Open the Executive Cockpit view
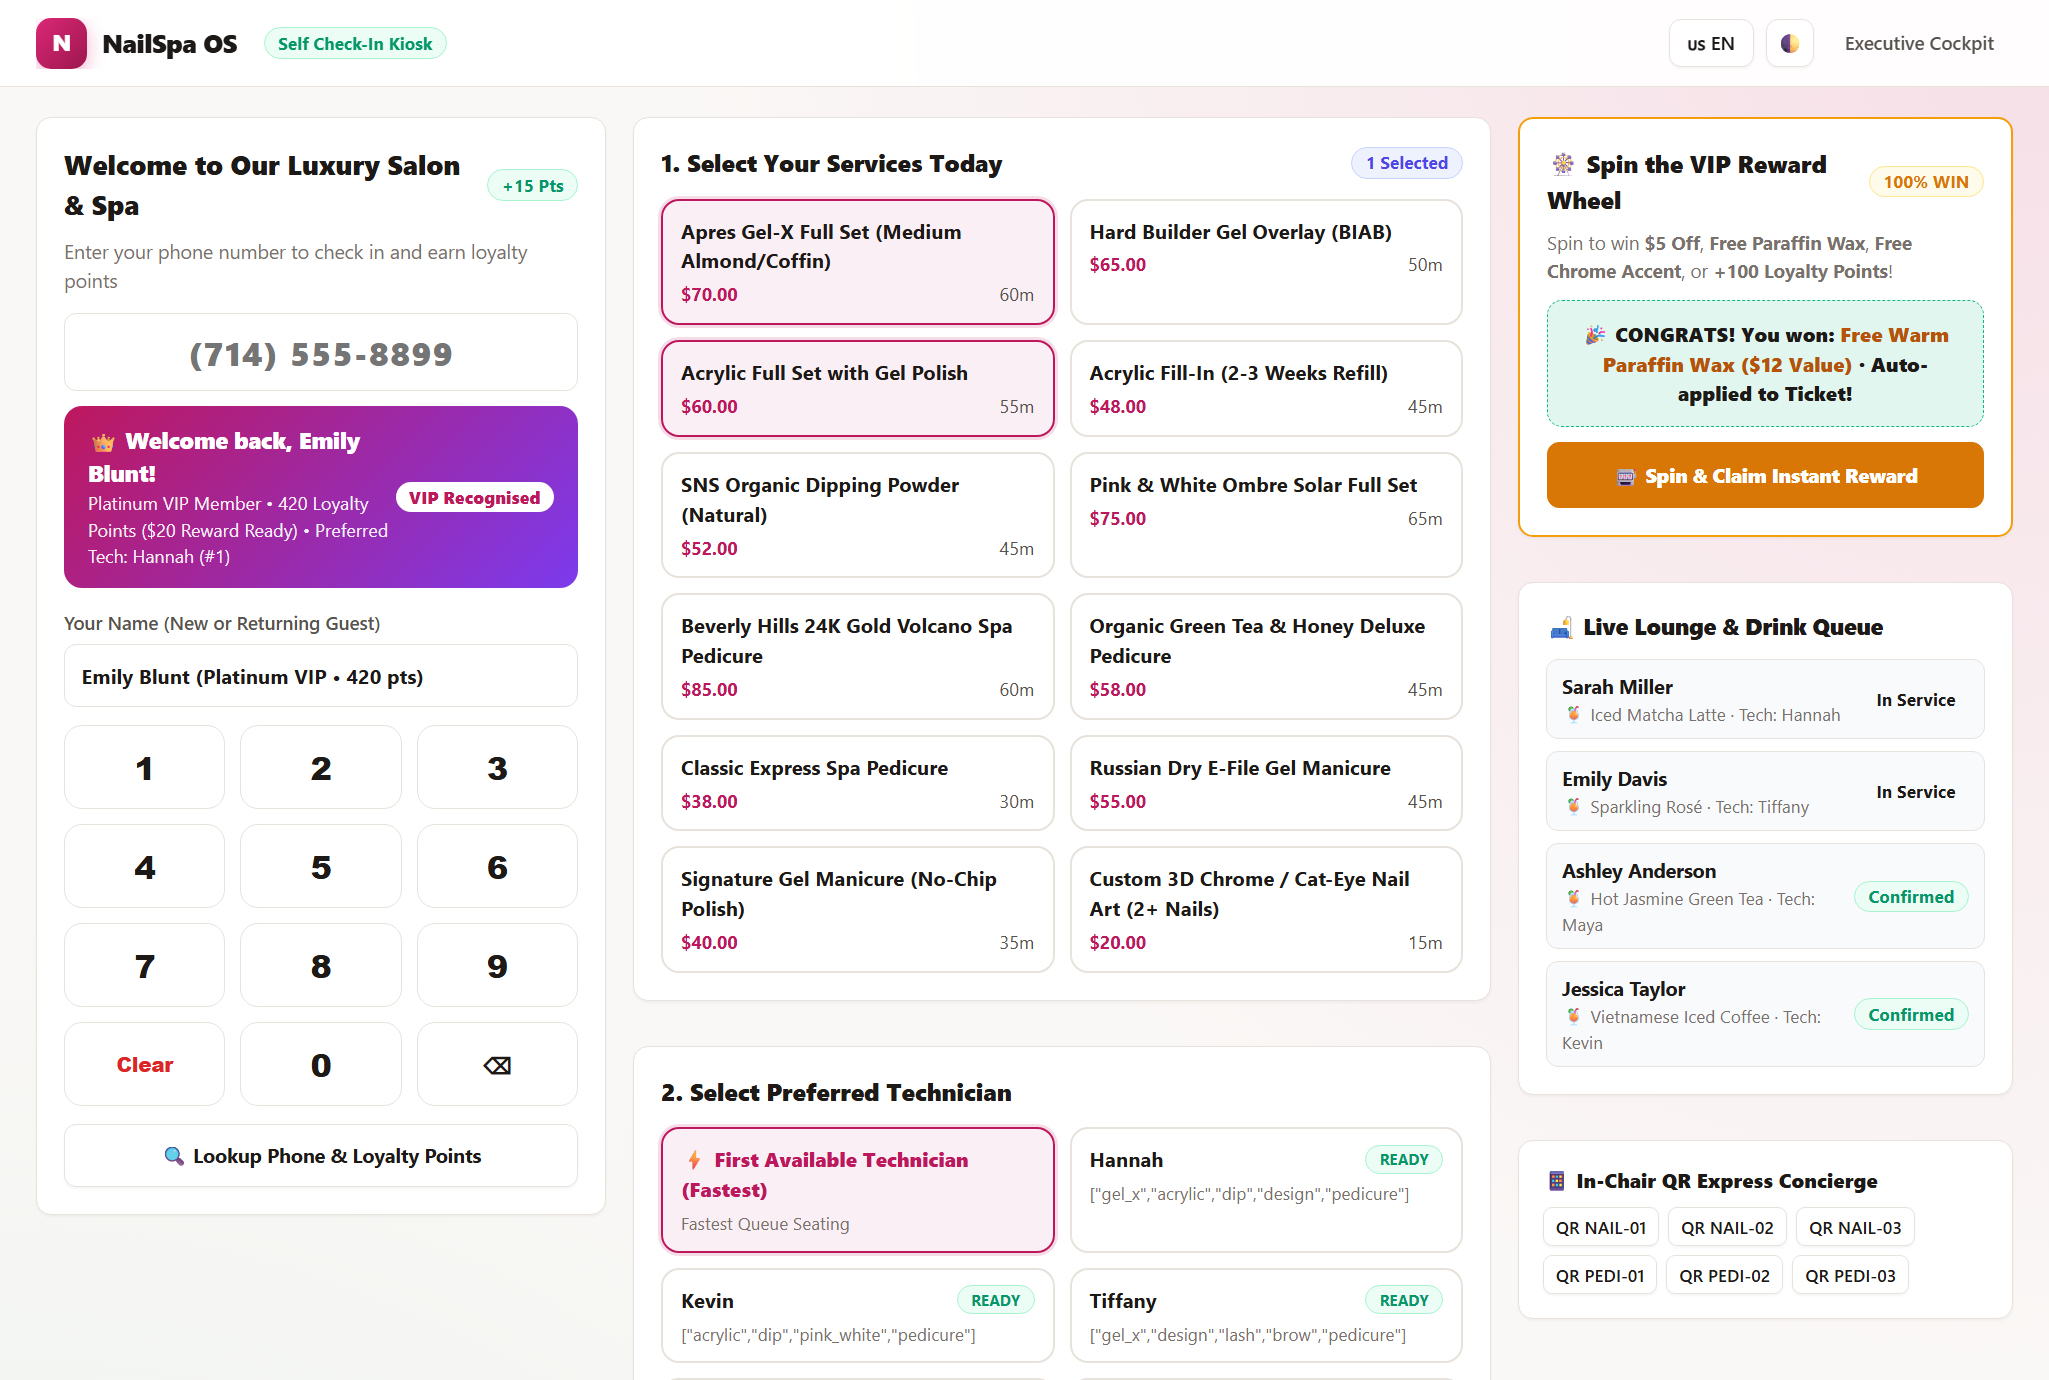Viewport: 2049px width, 1380px height. pos(1919,43)
